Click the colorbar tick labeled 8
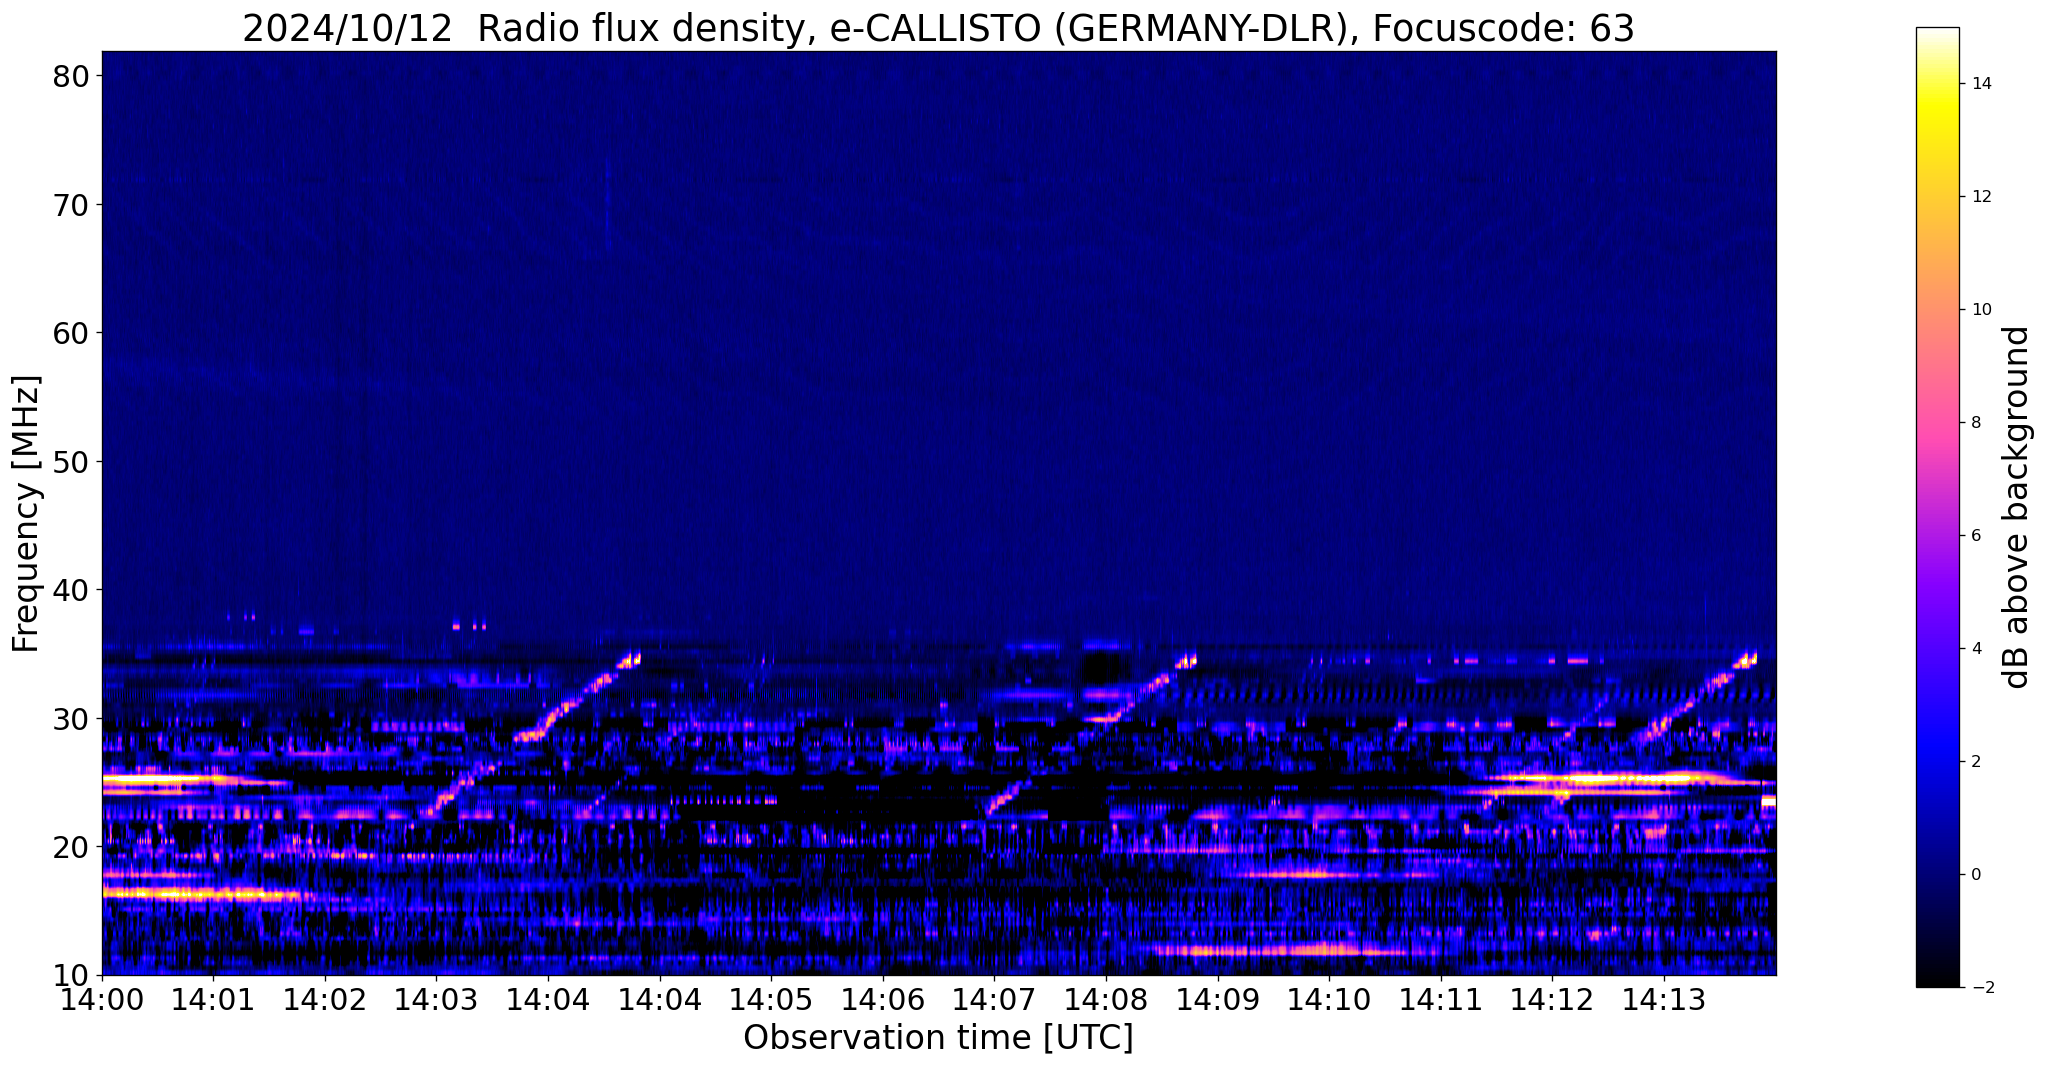Image resolution: width=2047 pixels, height=1067 pixels. tap(1976, 423)
